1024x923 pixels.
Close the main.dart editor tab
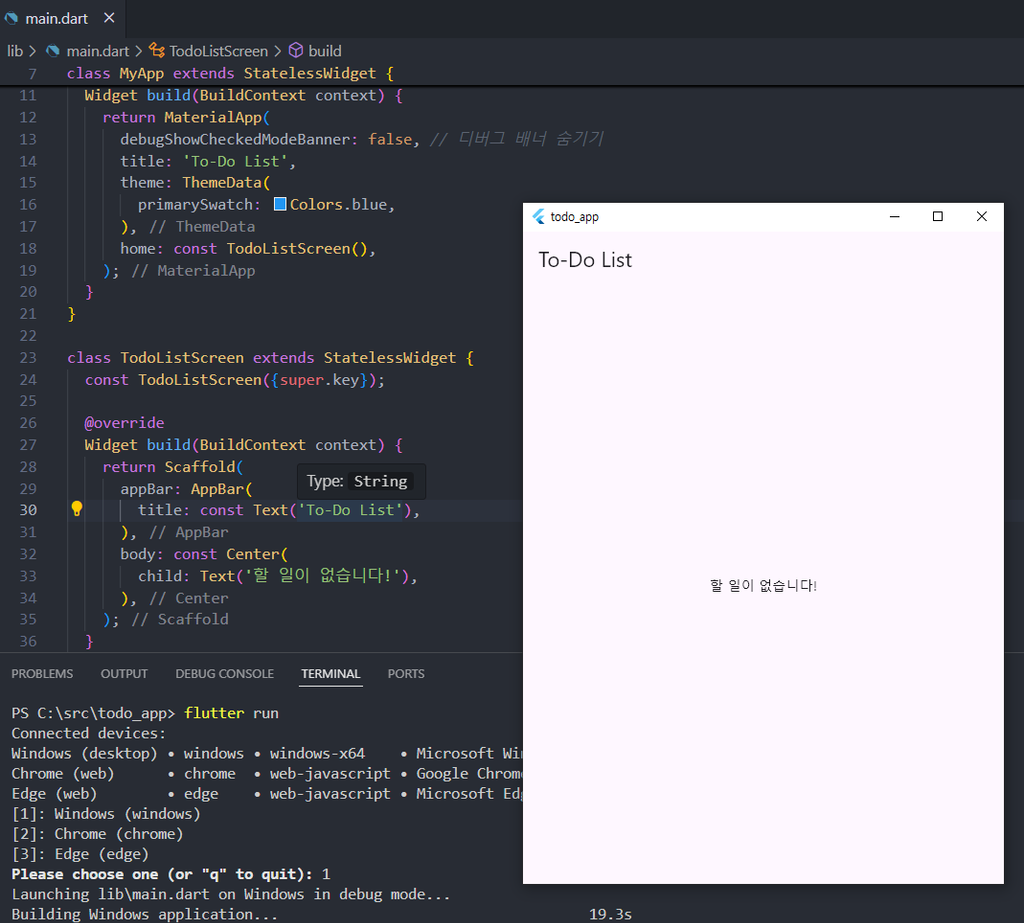109,18
